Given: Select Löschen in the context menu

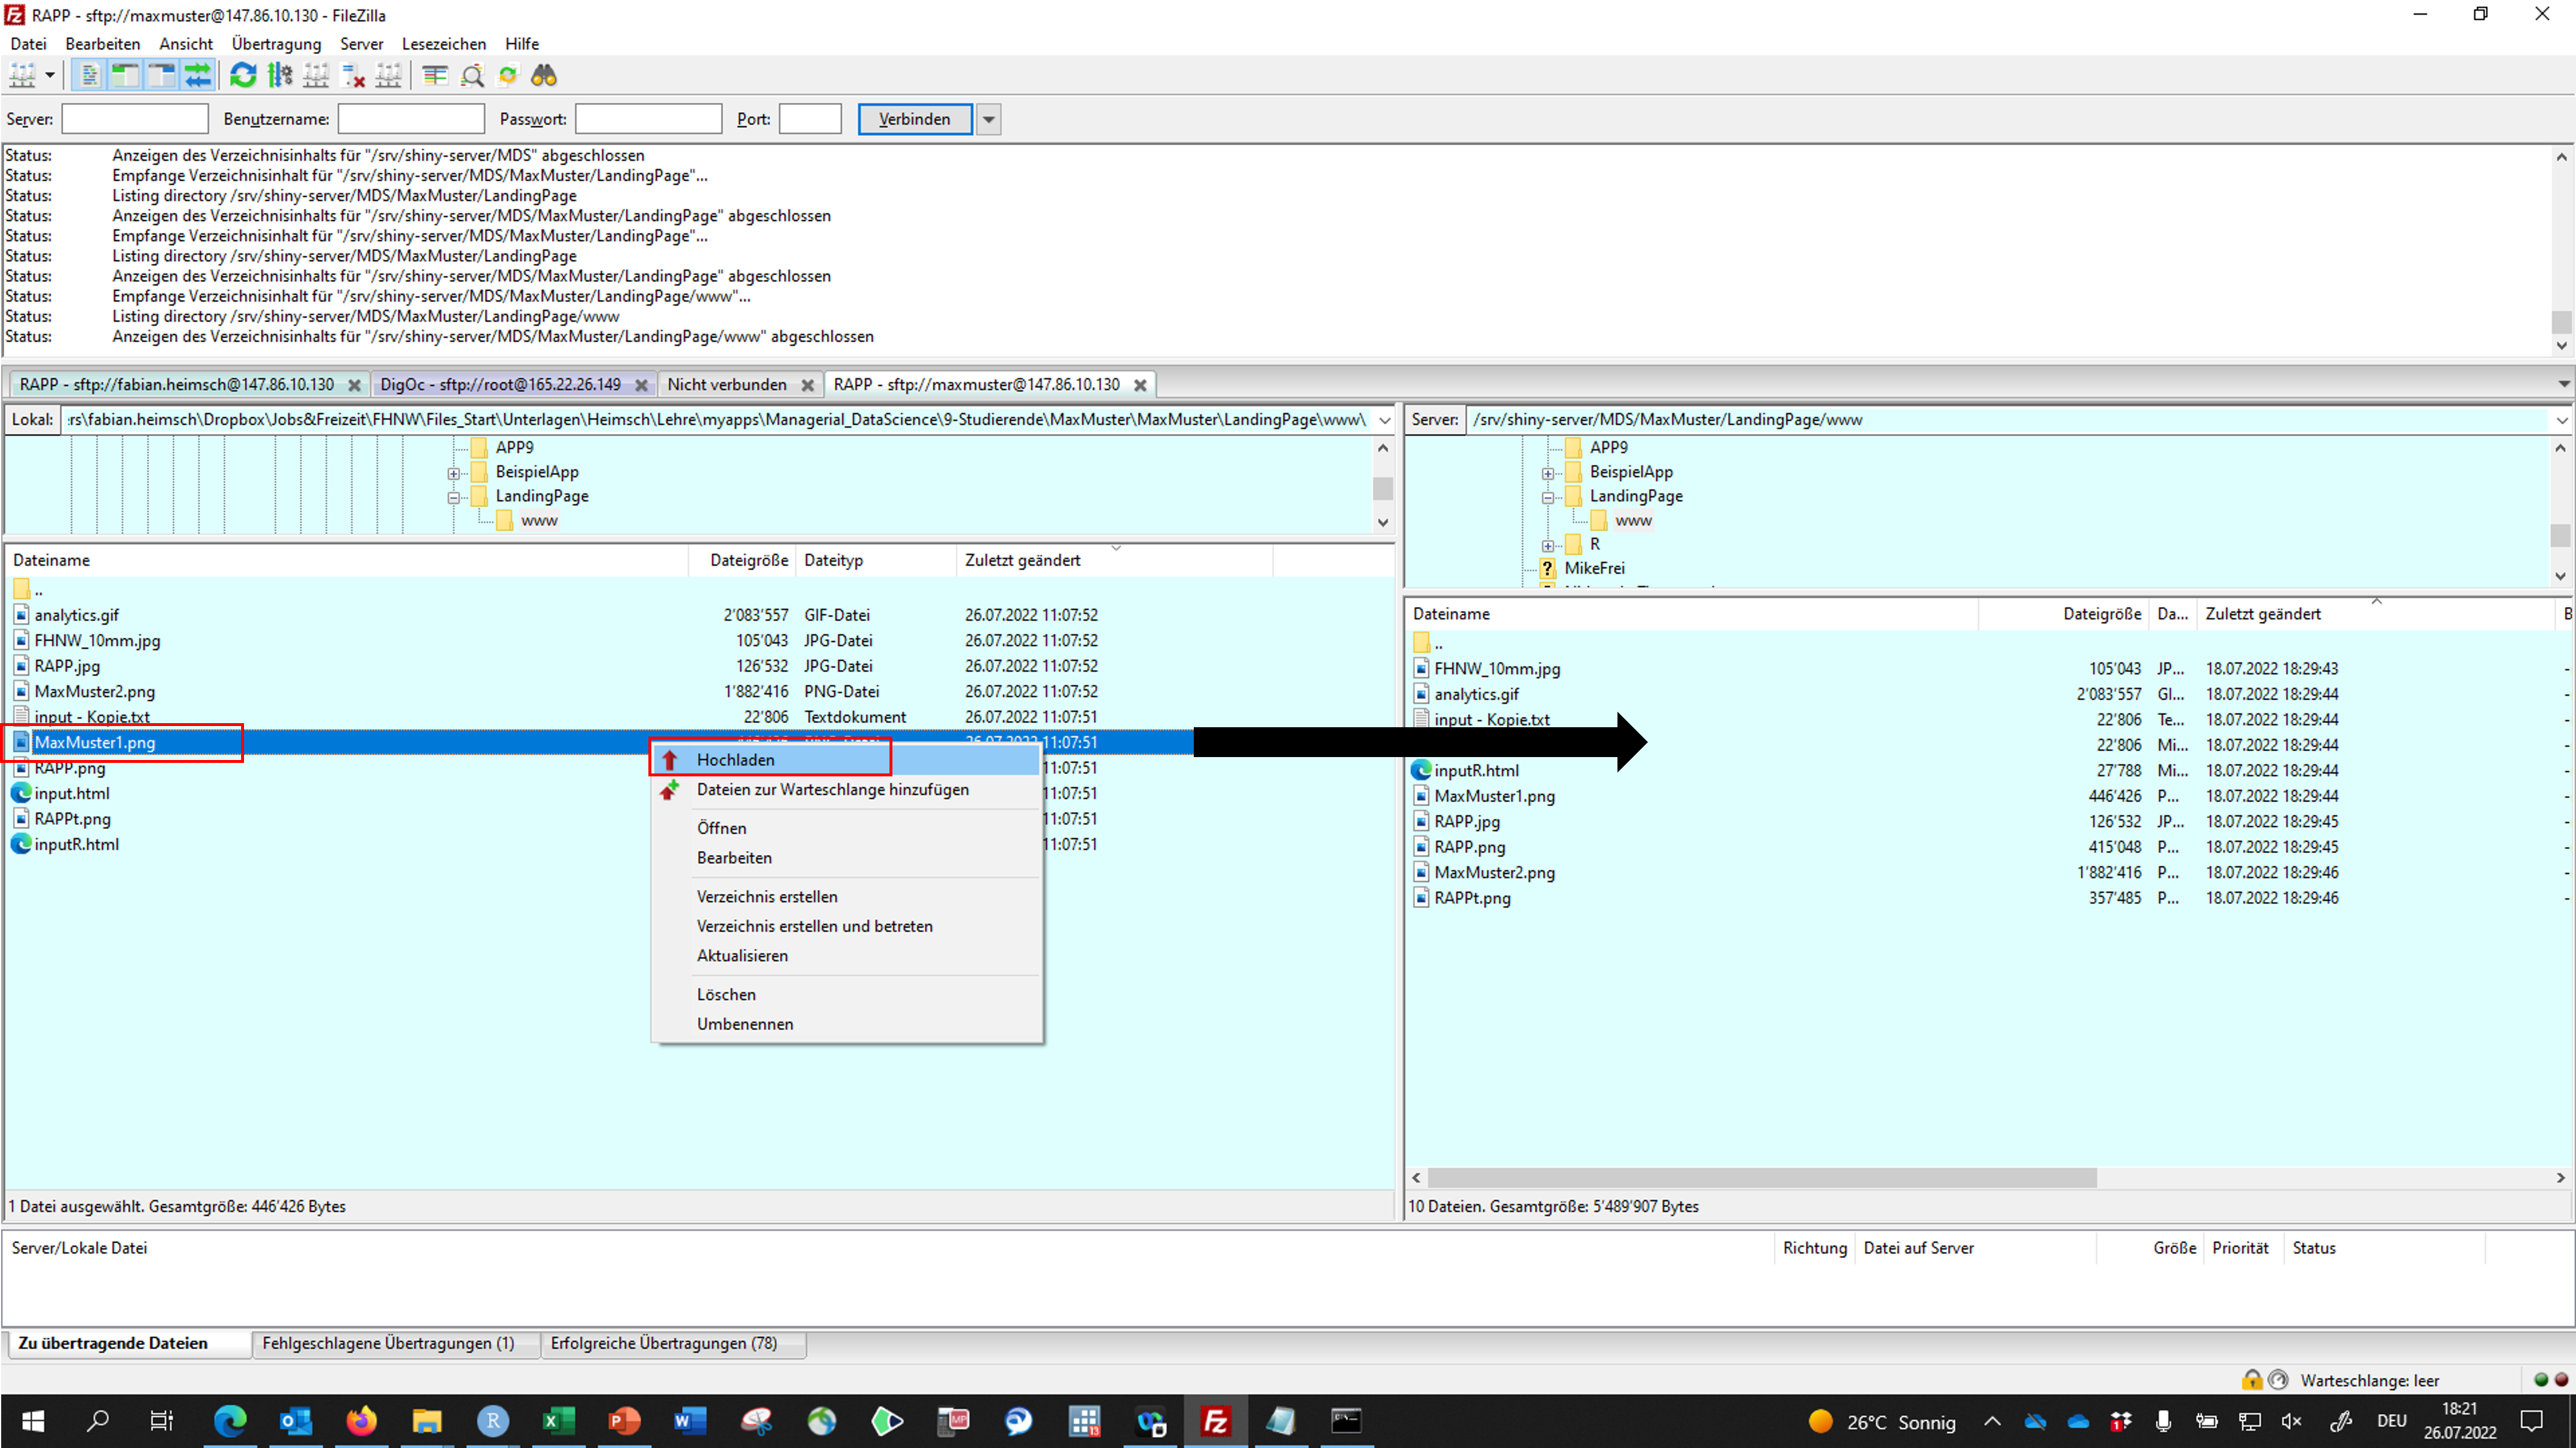Looking at the screenshot, I should tap(726, 994).
